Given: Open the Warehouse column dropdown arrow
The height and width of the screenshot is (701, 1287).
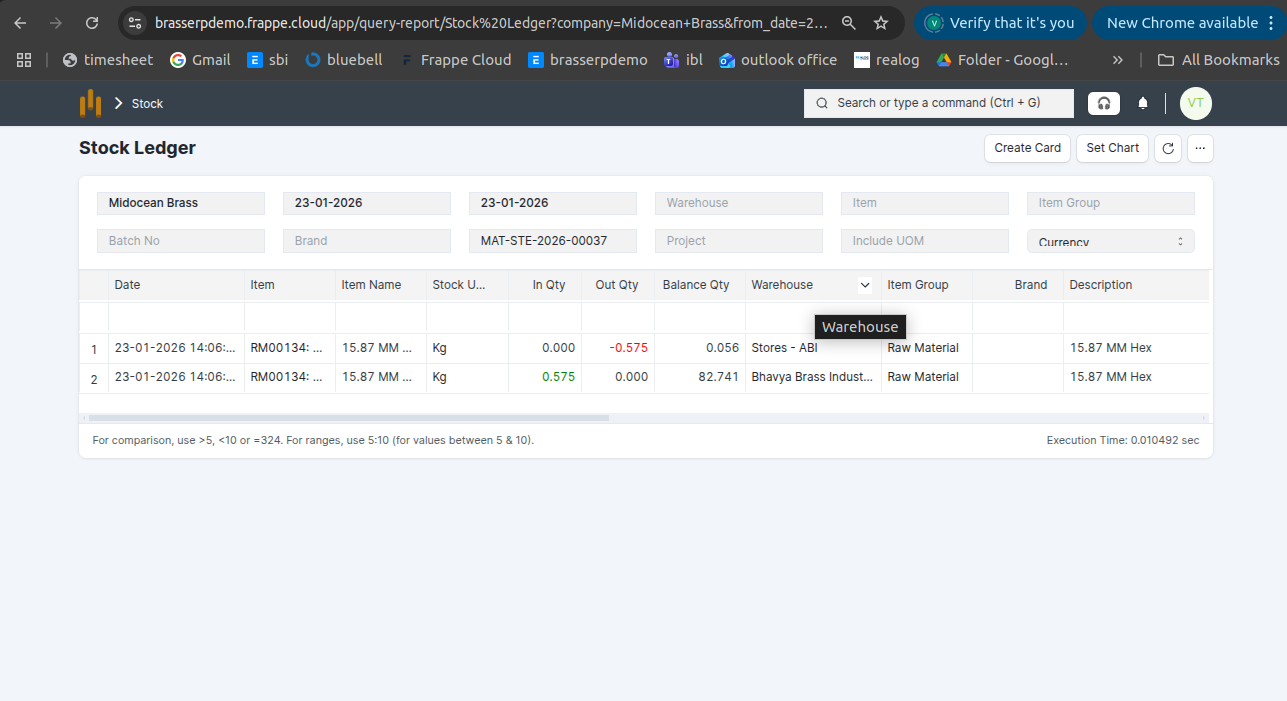Looking at the screenshot, I should pyautogui.click(x=865, y=285).
